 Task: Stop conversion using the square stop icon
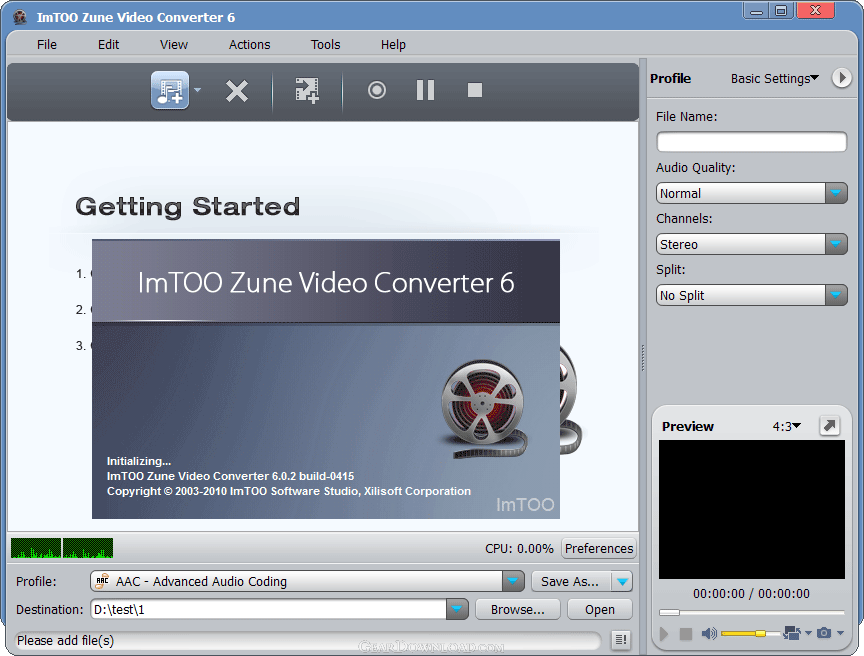coord(474,90)
